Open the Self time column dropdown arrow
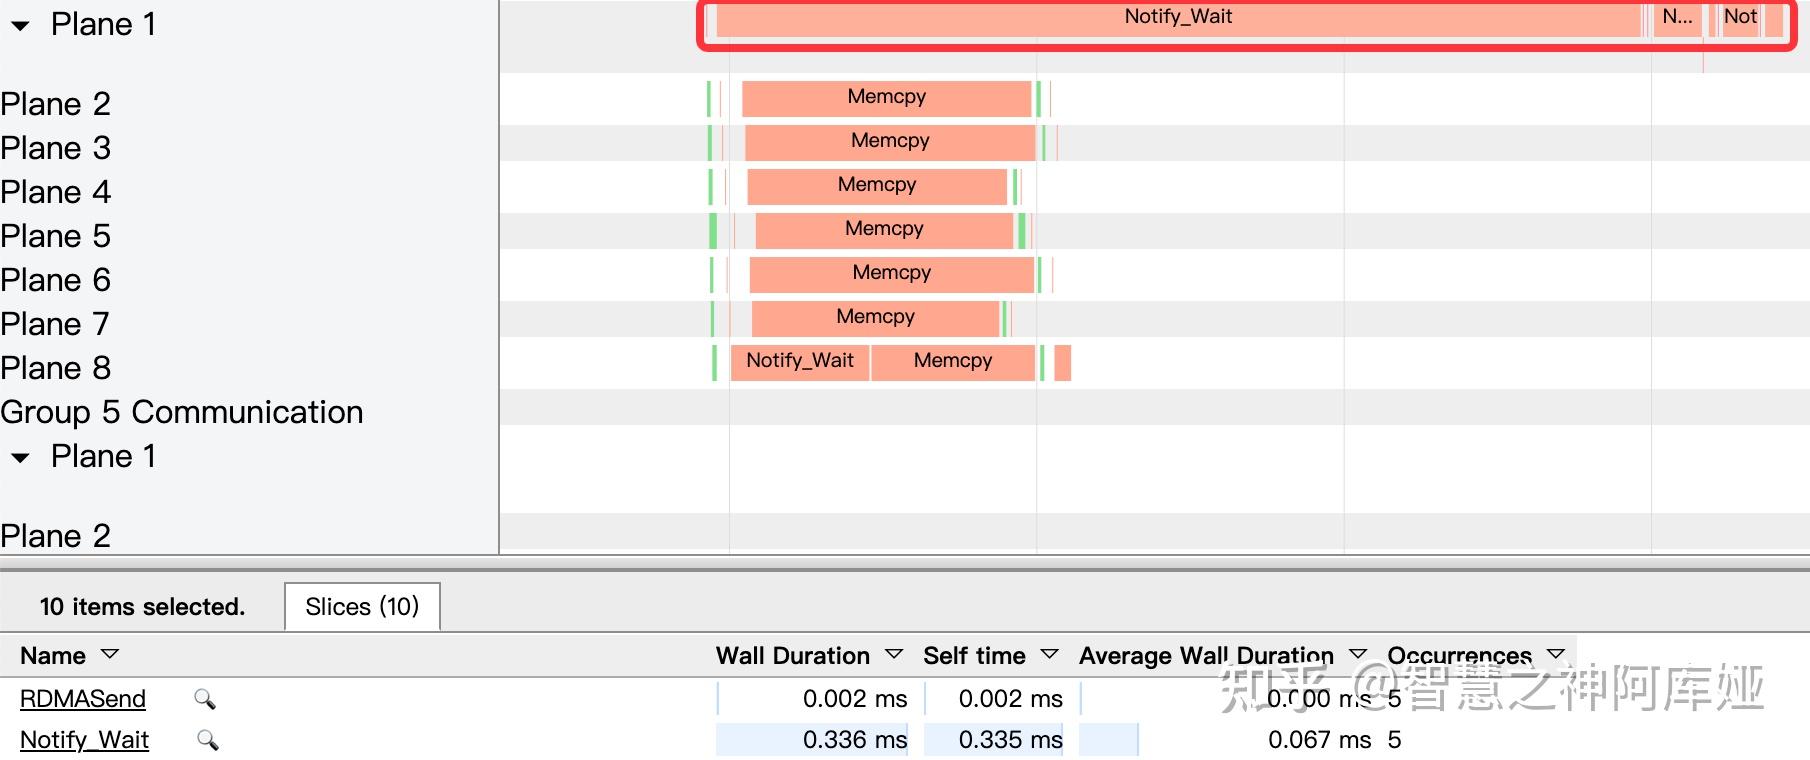Viewport: 1810px width, 760px height. pyautogui.click(x=1049, y=655)
